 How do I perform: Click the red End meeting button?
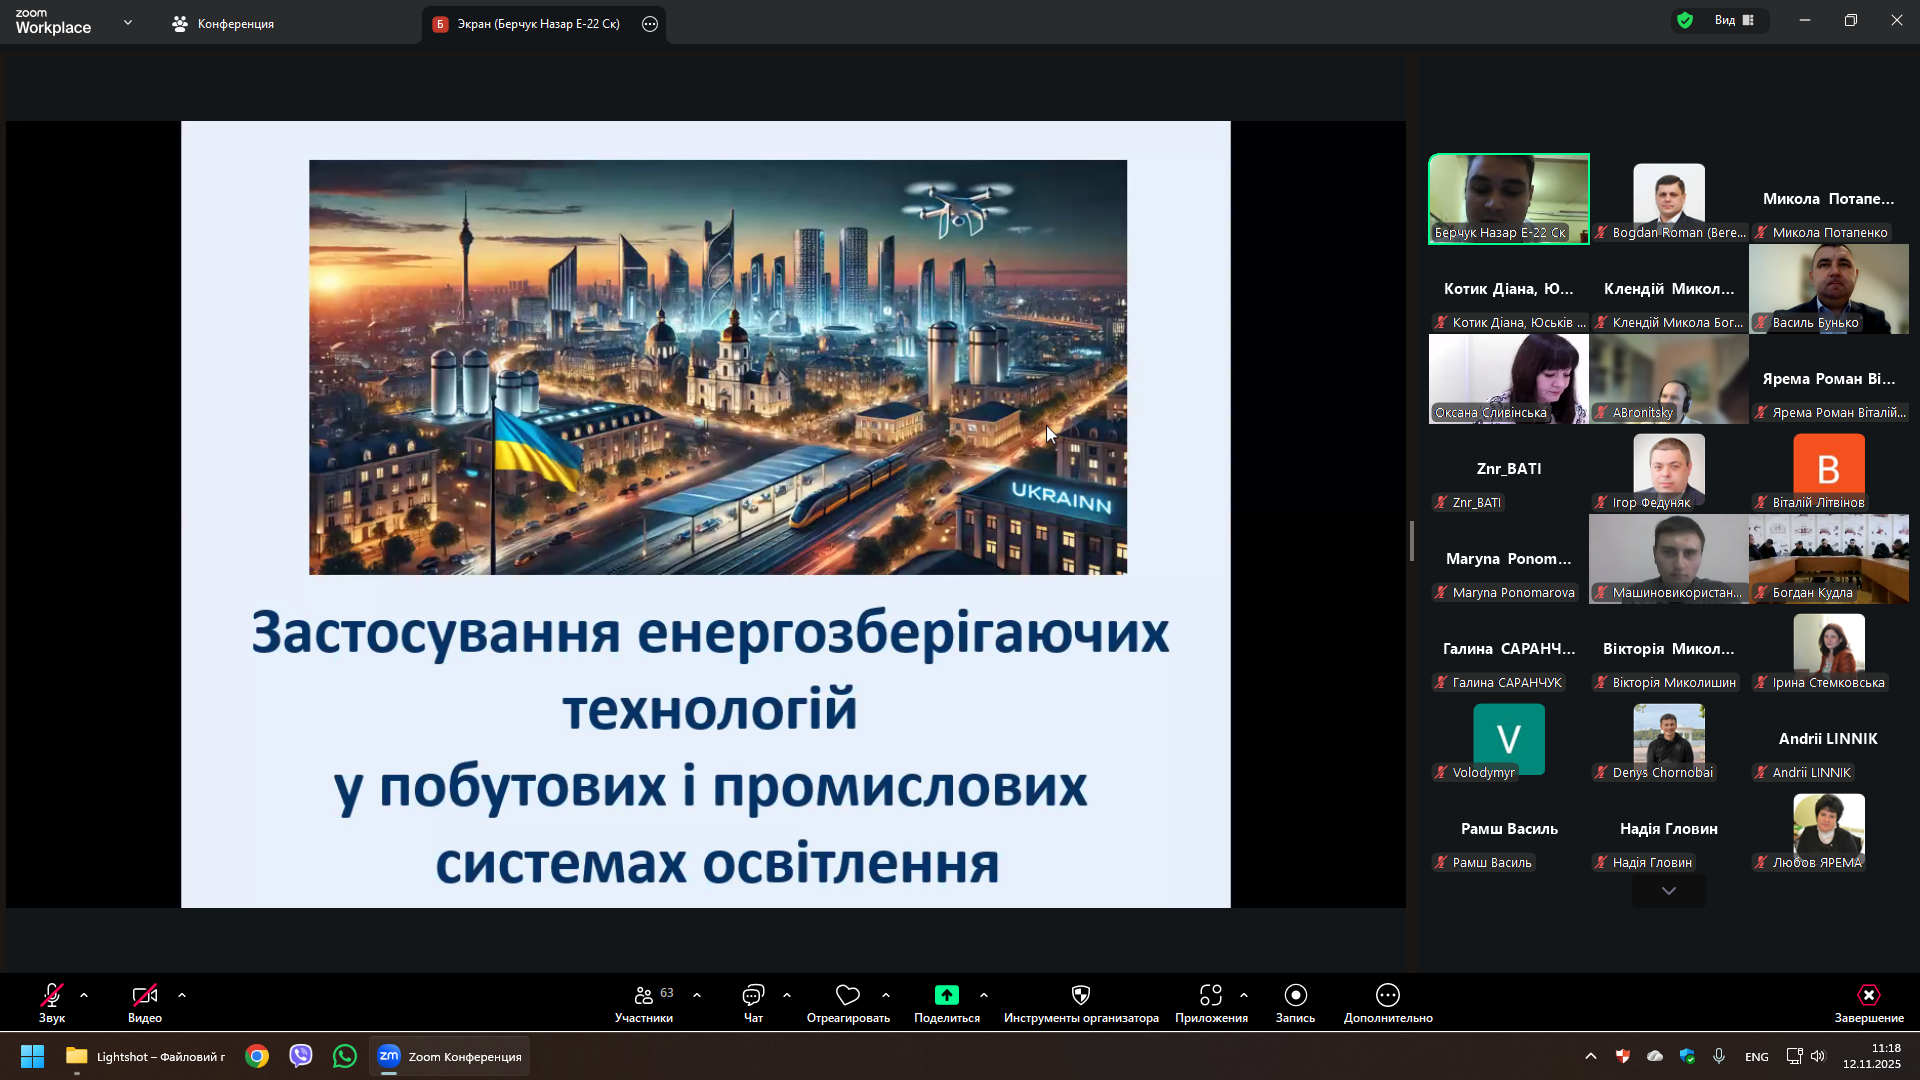pyautogui.click(x=1868, y=996)
